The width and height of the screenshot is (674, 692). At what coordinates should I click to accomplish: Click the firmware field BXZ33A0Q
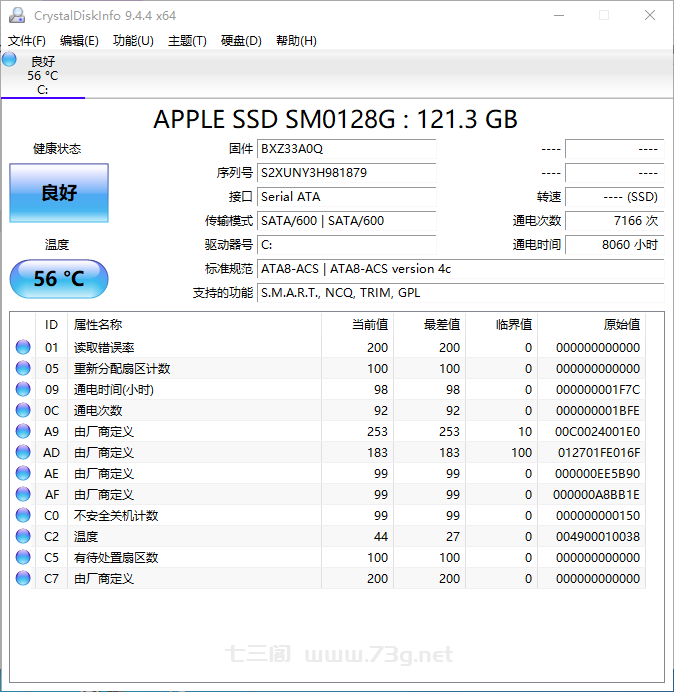347,149
